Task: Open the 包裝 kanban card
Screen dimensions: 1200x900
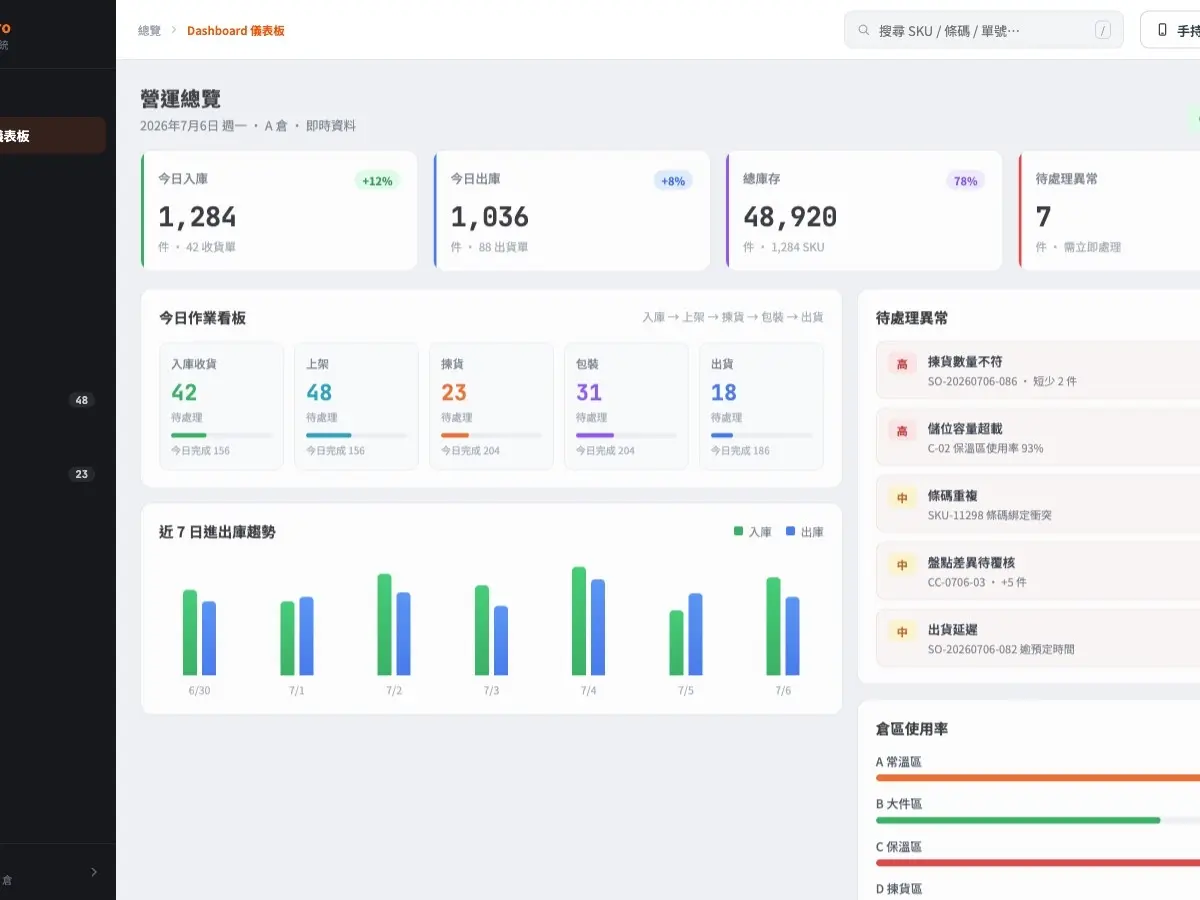Action: 626,406
